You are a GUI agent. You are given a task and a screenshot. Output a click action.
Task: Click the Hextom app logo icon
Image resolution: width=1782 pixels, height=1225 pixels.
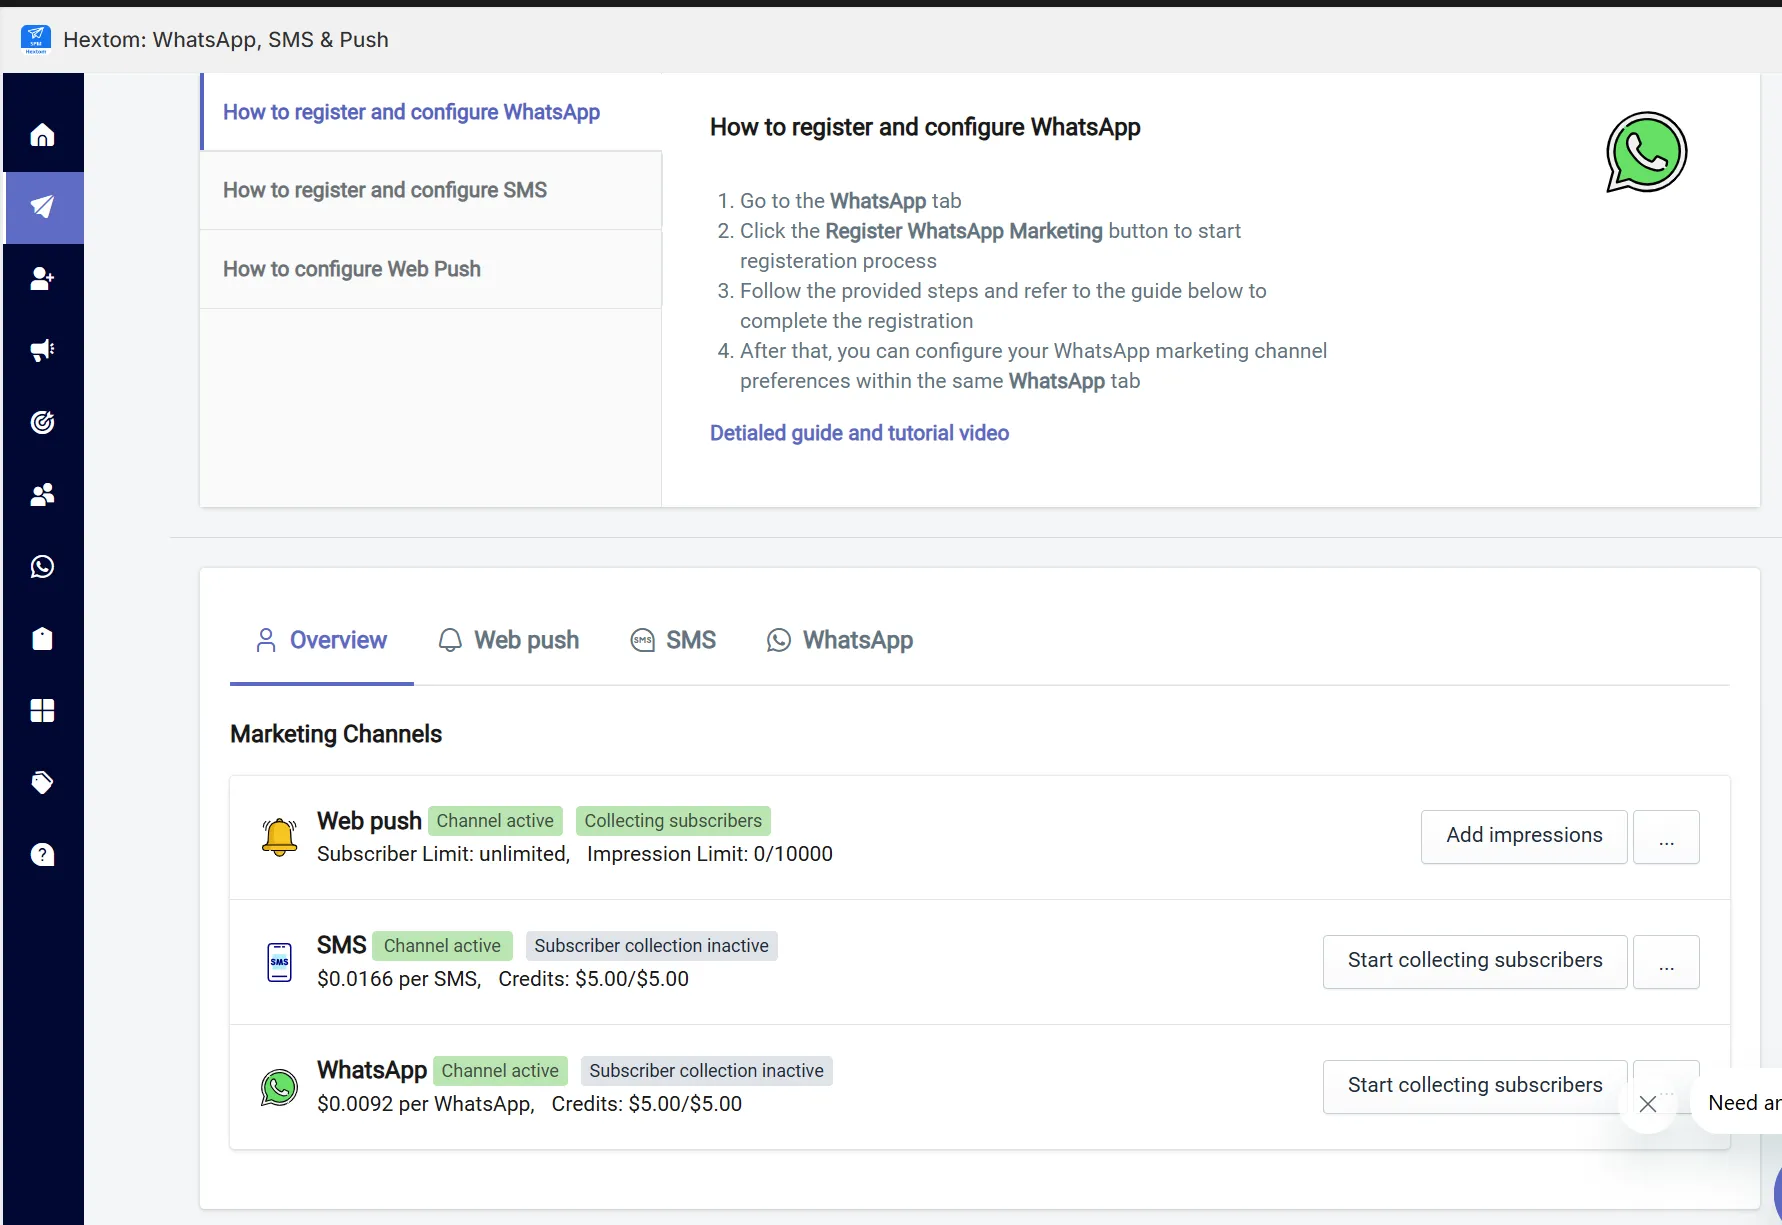pyautogui.click(x=36, y=39)
